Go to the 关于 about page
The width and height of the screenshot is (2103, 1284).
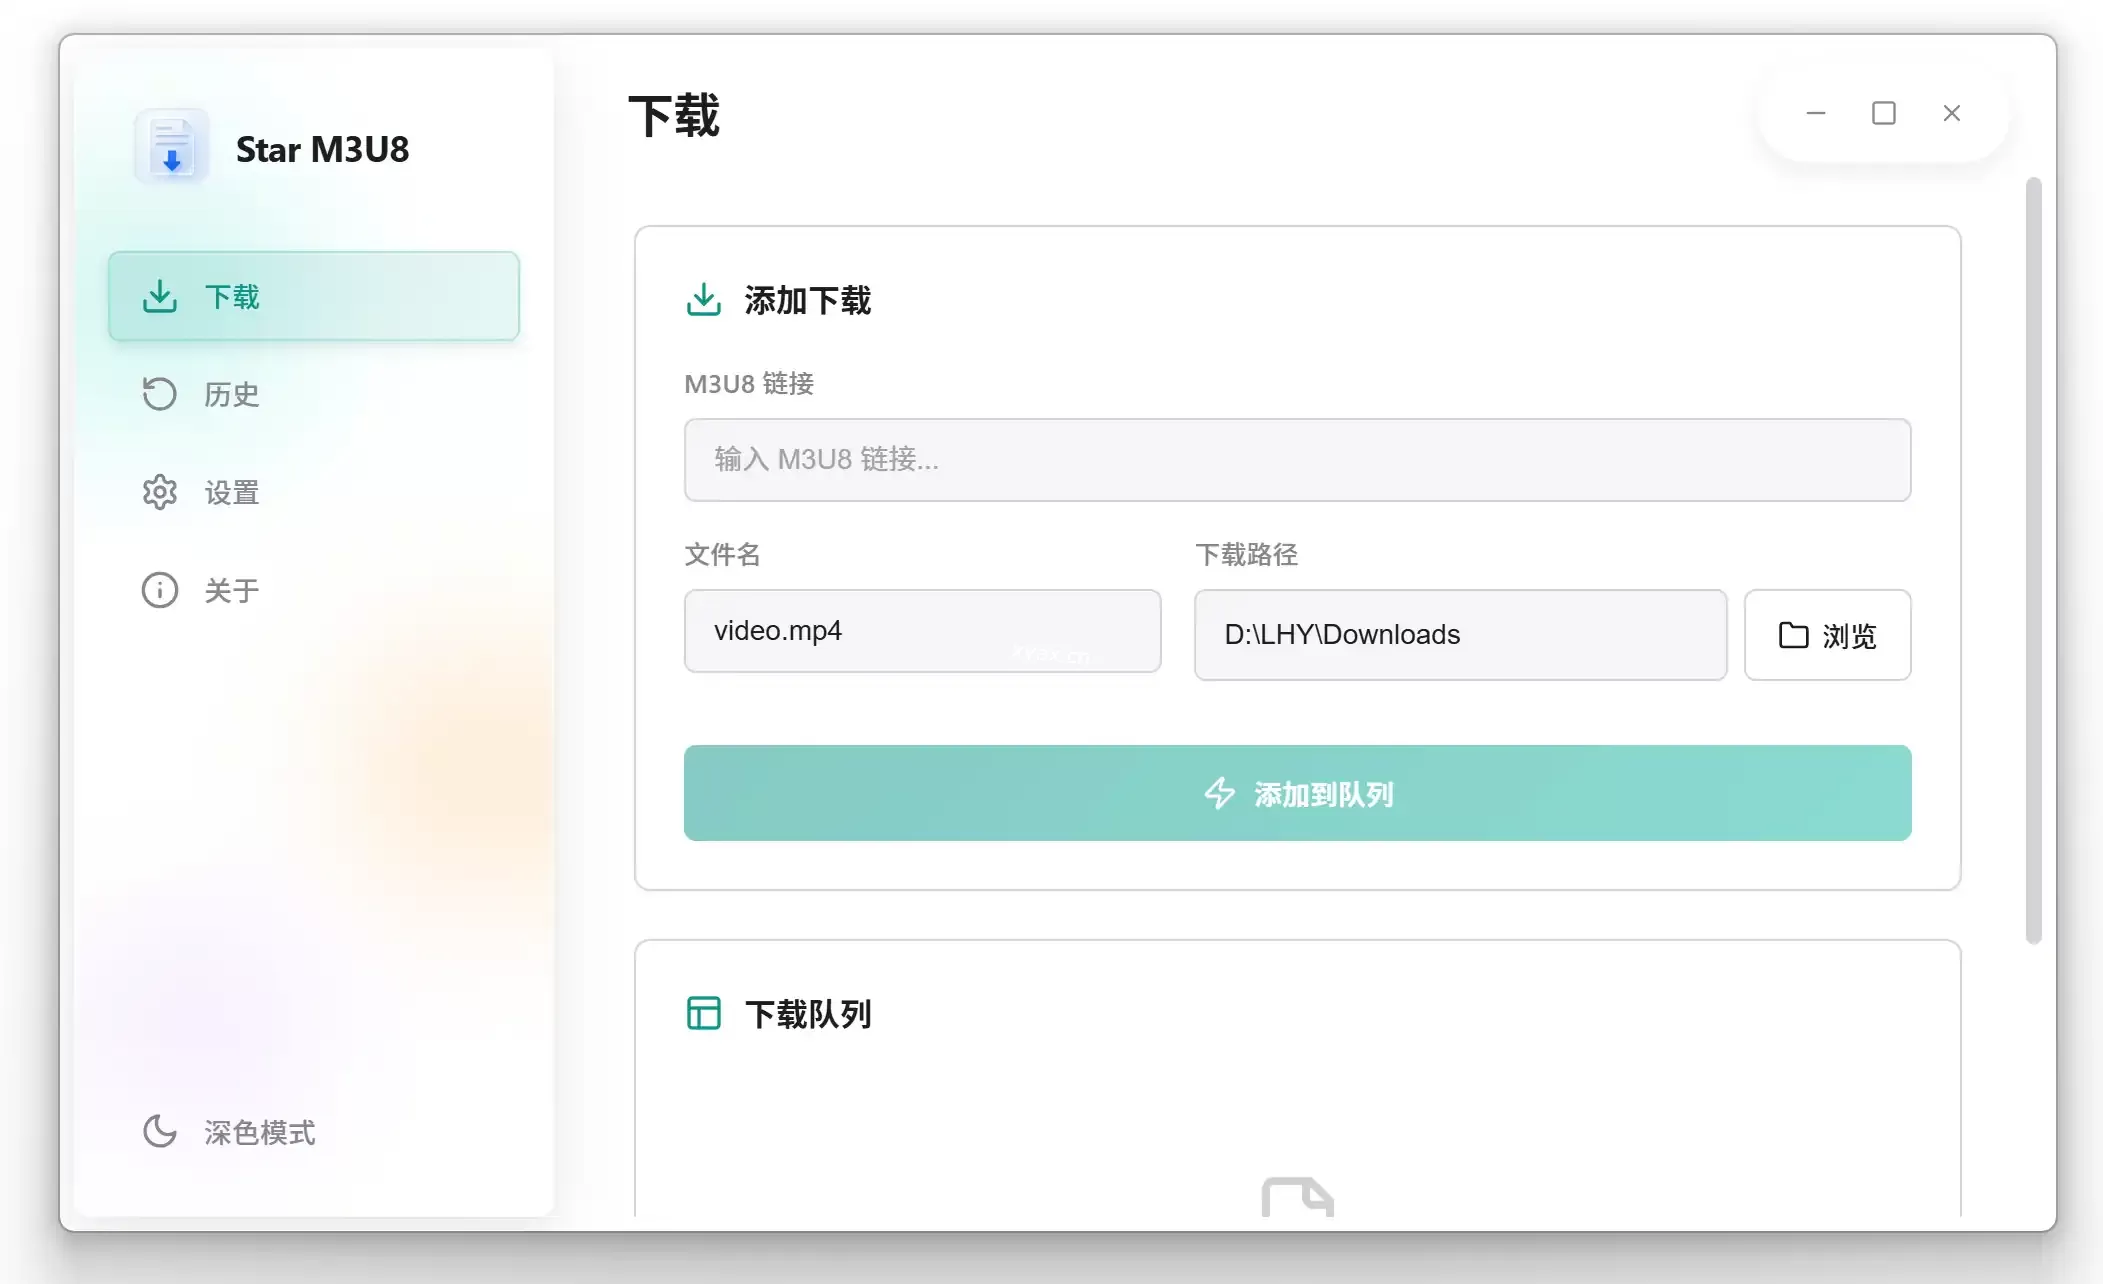coord(232,591)
